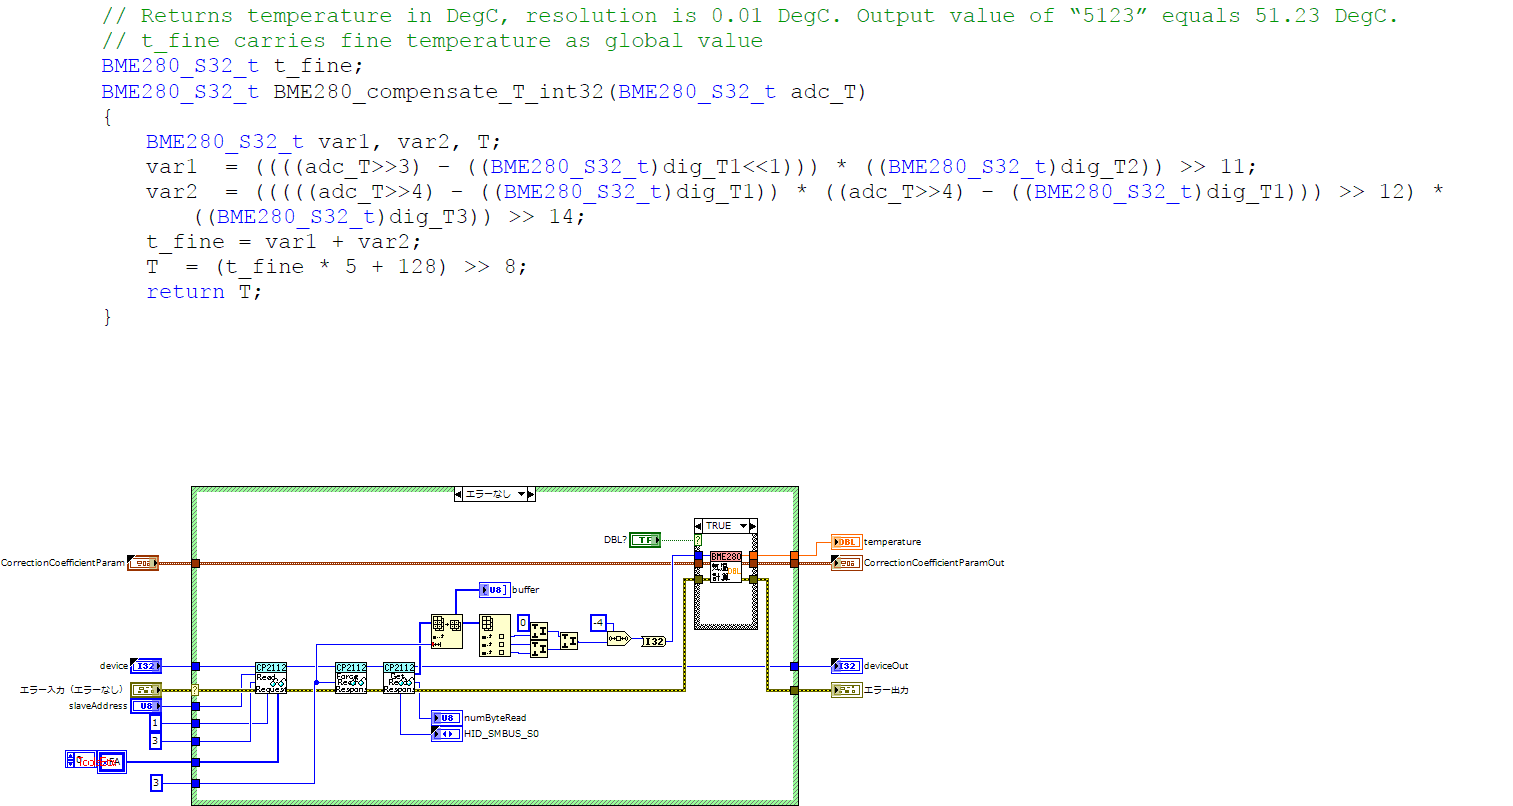Select the temperature DBL indicator terminal
The width and height of the screenshot is (1513, 806).
[x=846, y=542]
